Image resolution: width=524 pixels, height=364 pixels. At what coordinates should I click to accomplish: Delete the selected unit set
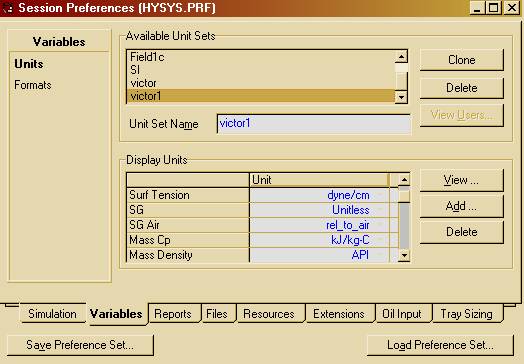[x=462, y=88]
